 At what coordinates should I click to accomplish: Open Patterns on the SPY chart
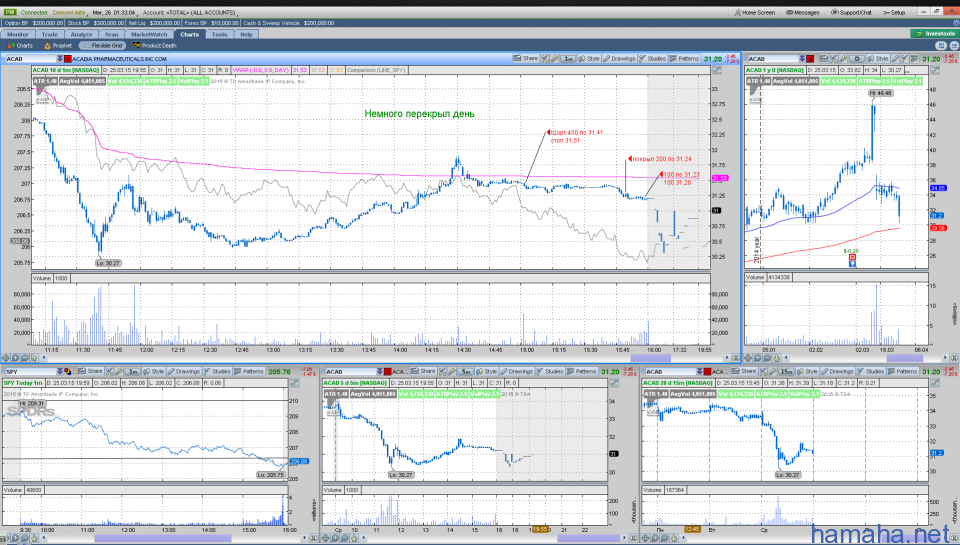[249, 371]
